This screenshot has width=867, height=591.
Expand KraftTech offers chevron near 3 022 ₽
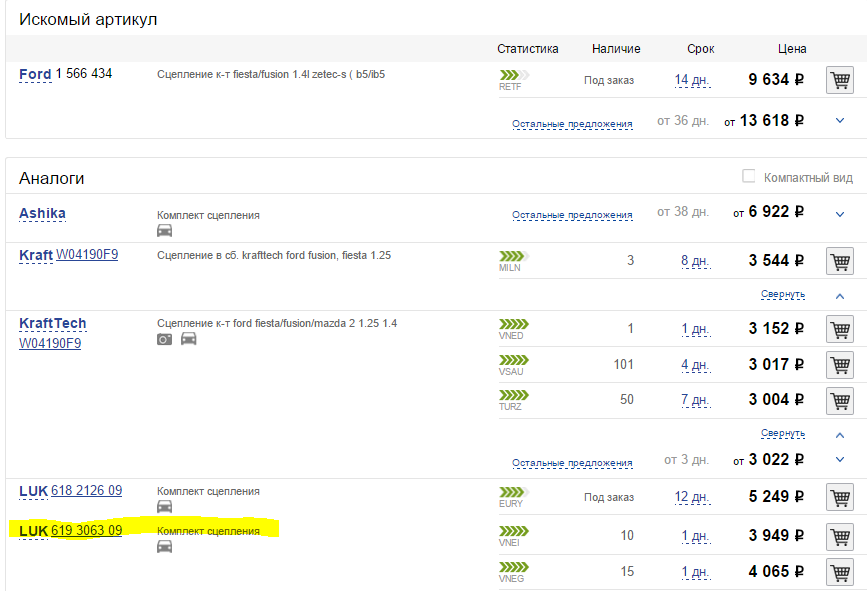840,459
